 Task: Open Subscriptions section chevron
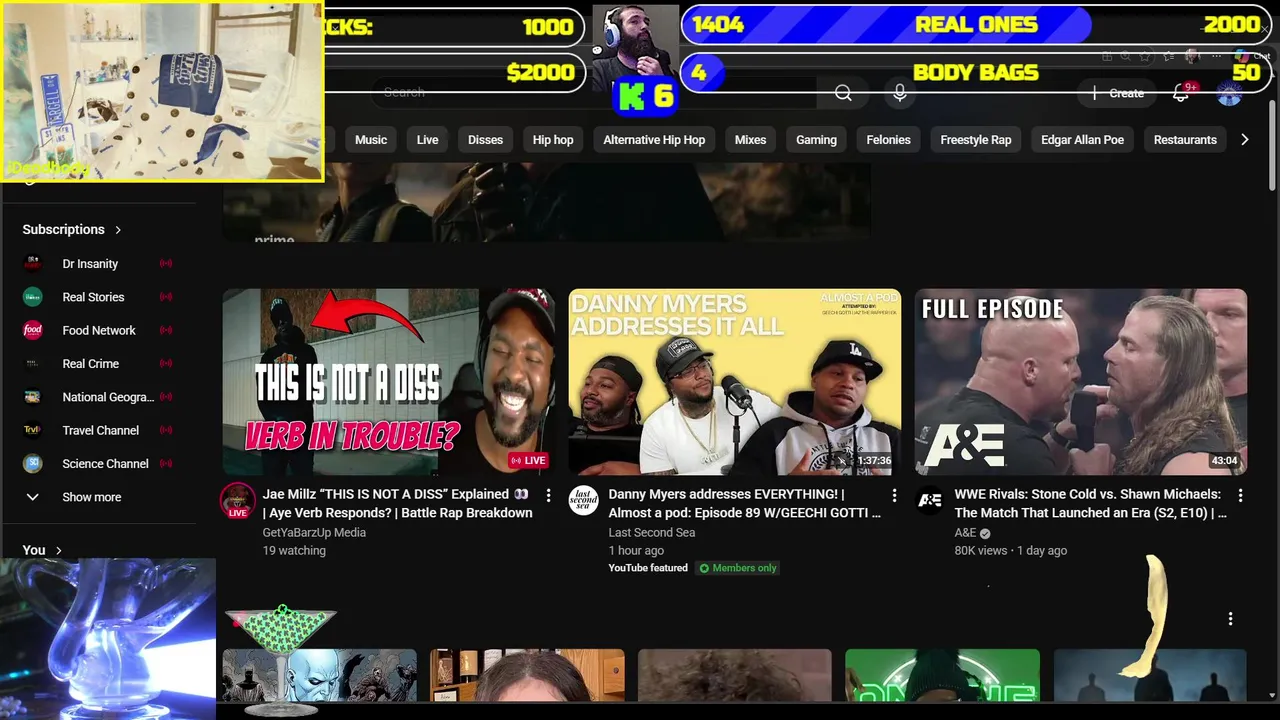[x=118, y=230]
